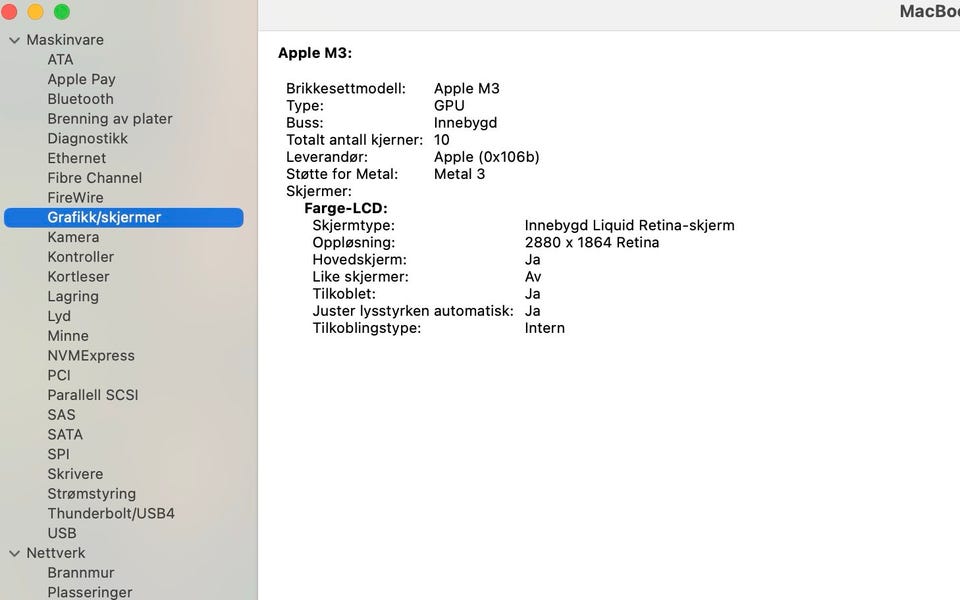Viewport: 960px width, 600px height.
Task: Select Lagring in the sidebar
Action: (x=73, y=296)
